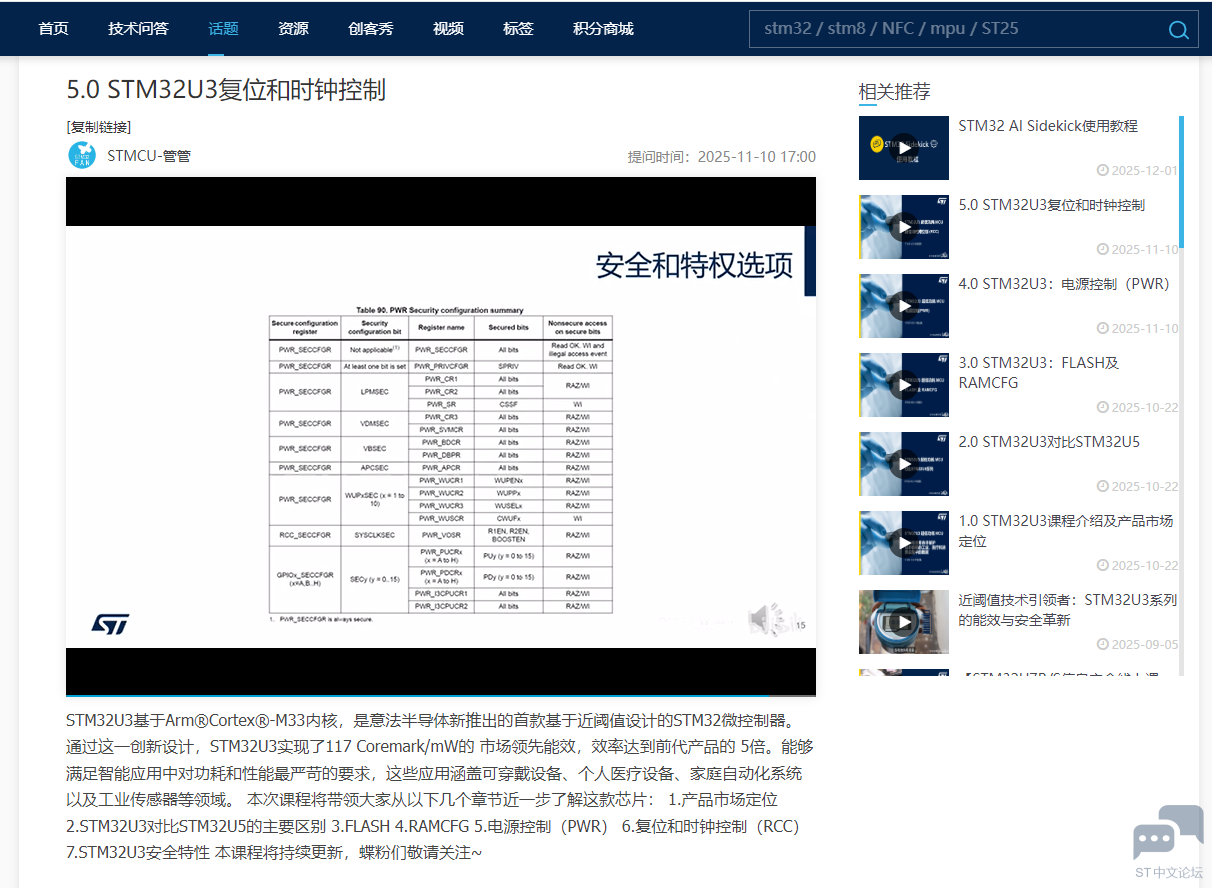Go to 首页 in navigation bar
Viewport: 1212px width, 888px height.
(x=54, y=28)
